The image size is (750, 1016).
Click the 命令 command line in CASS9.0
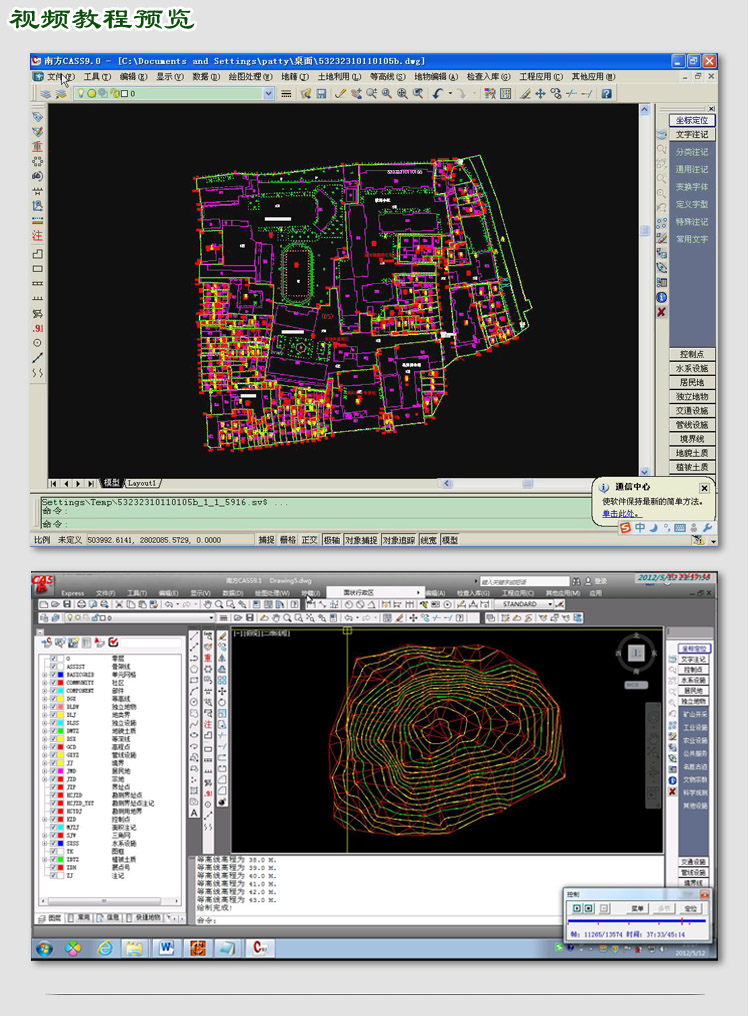314,523
